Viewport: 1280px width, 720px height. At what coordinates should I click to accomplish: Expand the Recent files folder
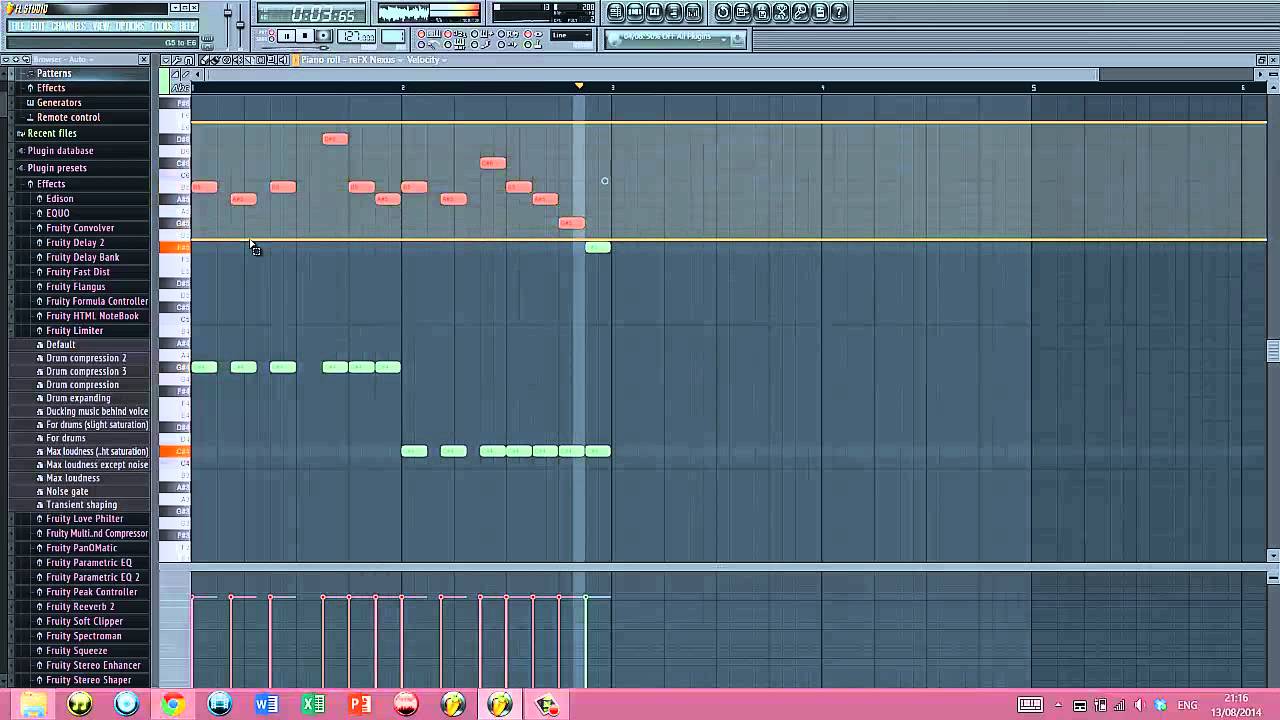[x=51, y=133]
